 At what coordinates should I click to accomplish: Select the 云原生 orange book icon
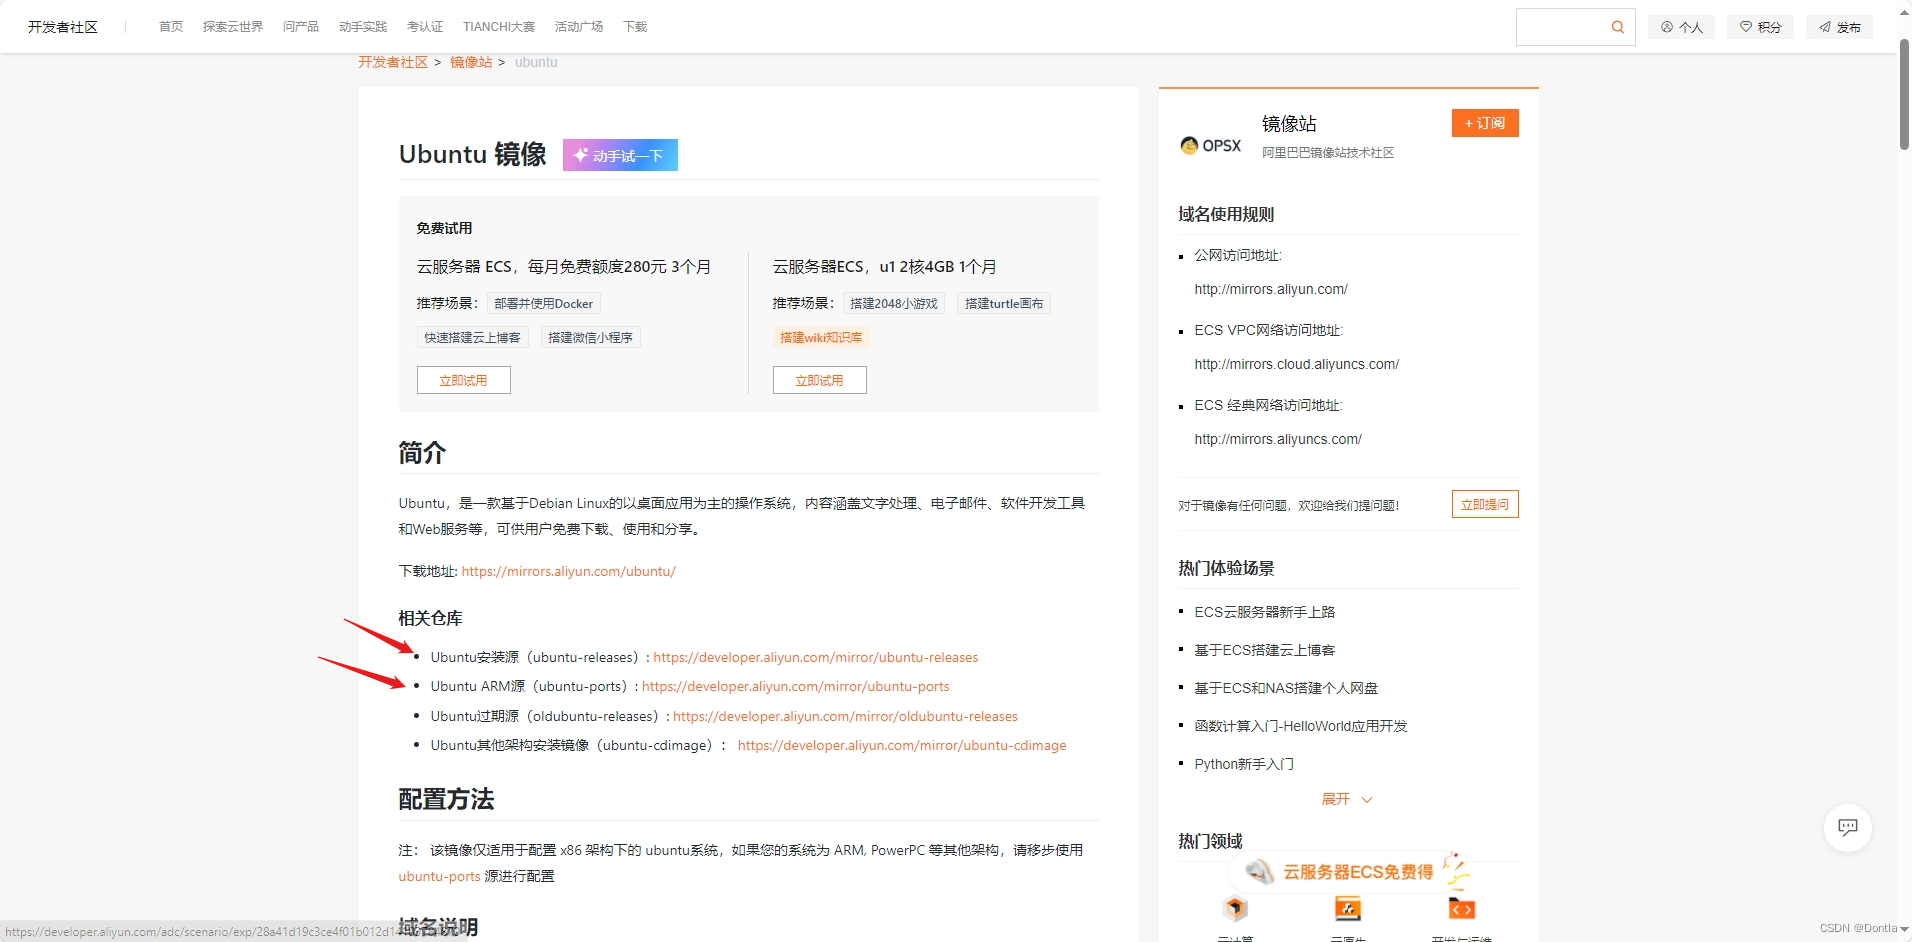coord(1347,908)
